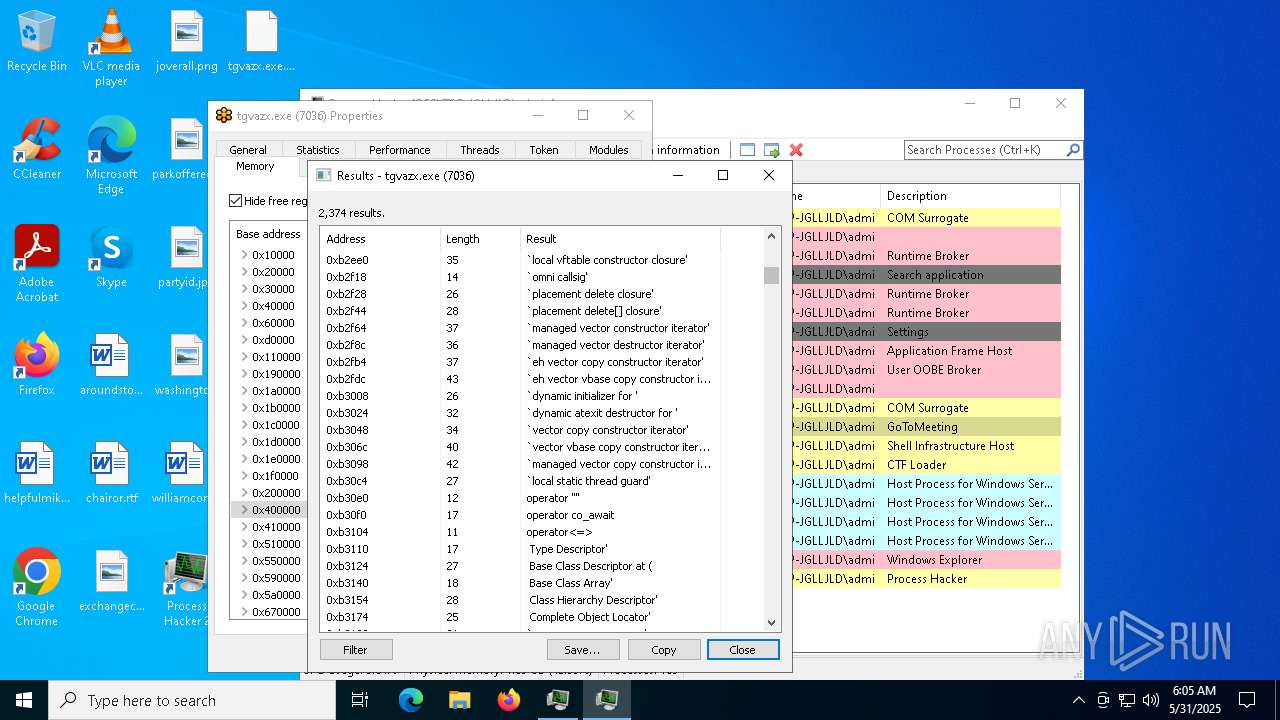Viewport: 1280px width, 720px height.
Task: Click Process Hacker find window icon
Action: tap(747, 150)
